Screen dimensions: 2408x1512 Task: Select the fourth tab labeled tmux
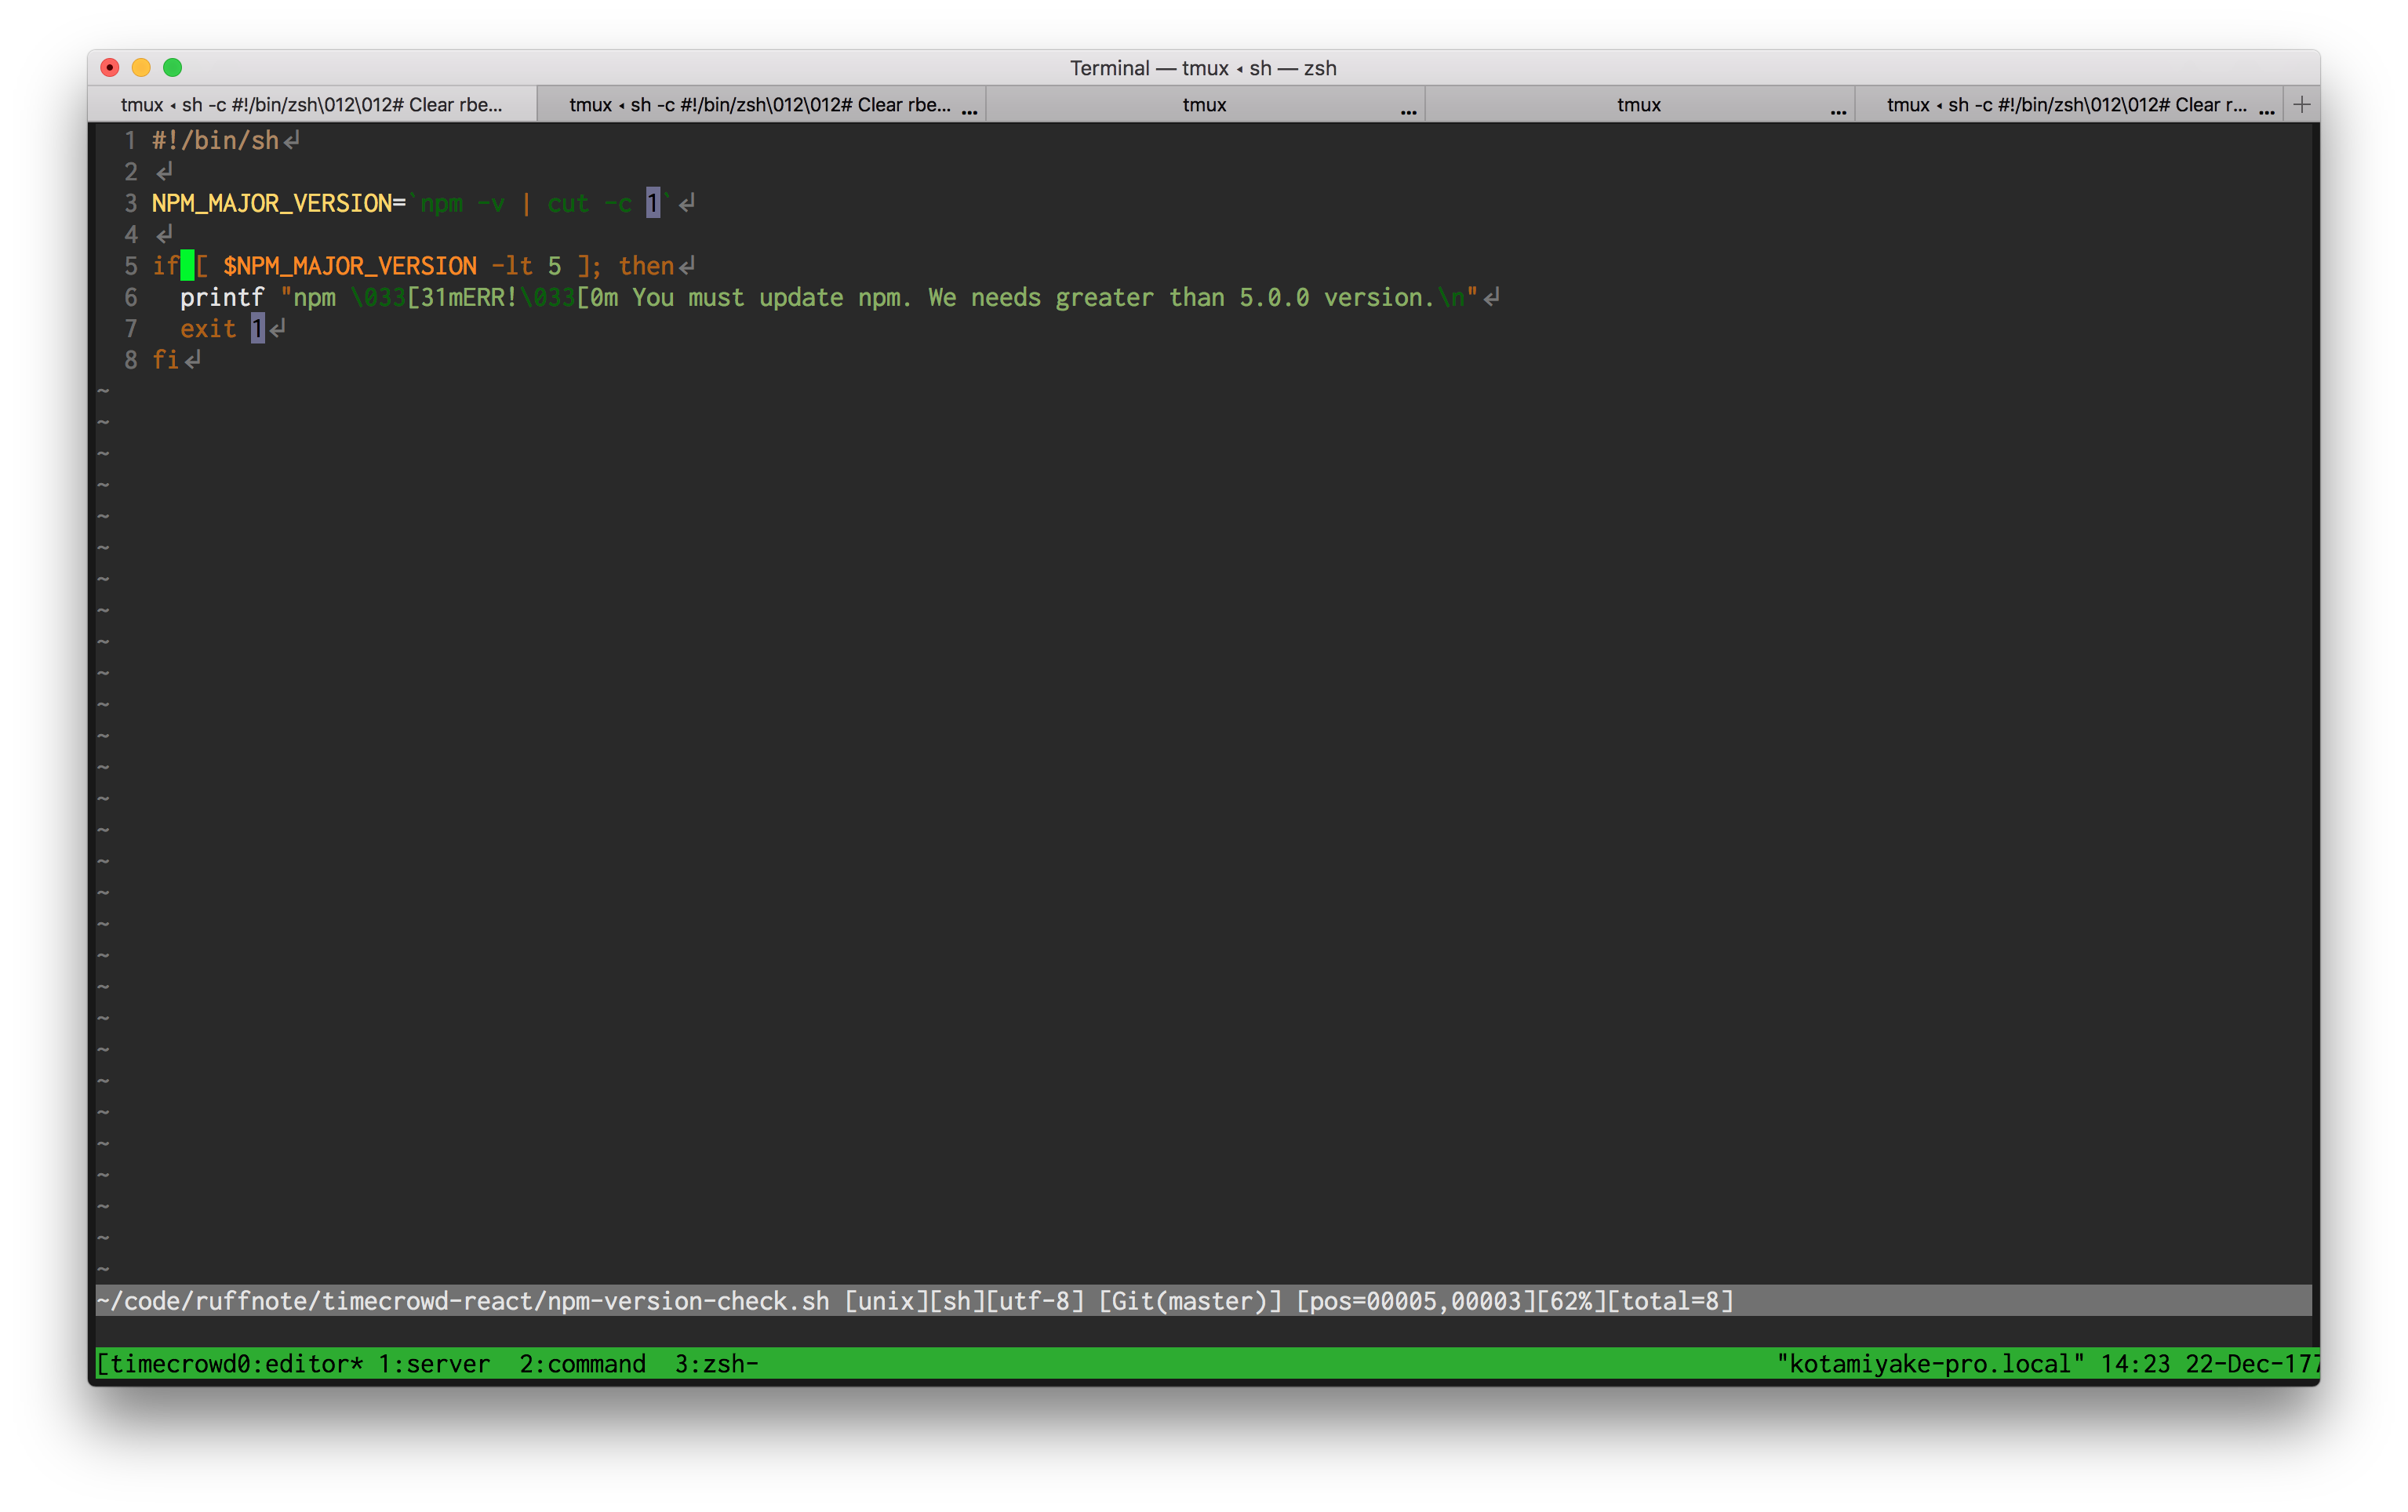pos(1639,105)
